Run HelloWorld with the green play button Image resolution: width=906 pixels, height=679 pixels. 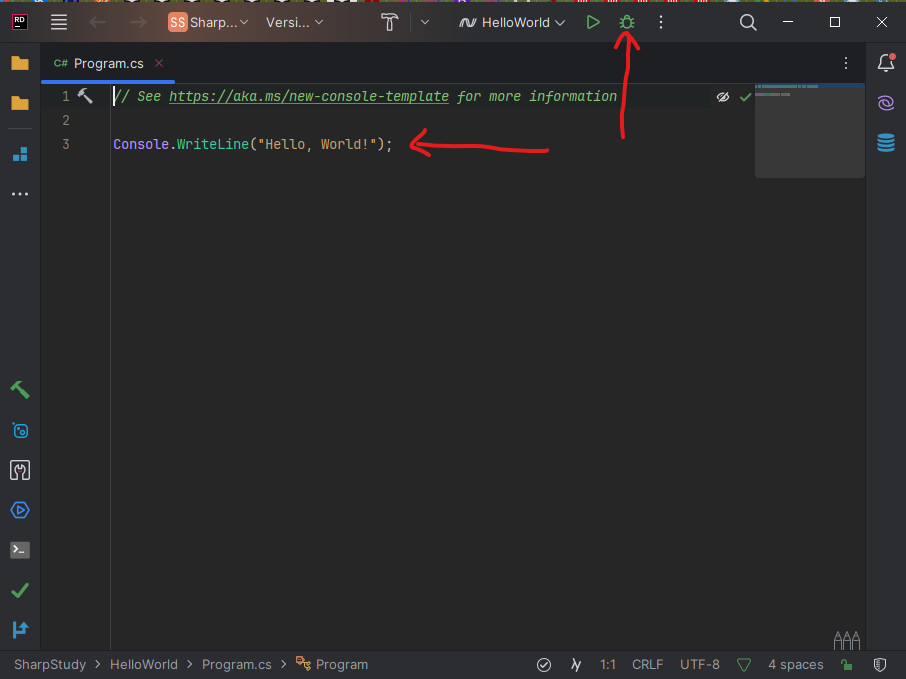[x=593, y=23]
